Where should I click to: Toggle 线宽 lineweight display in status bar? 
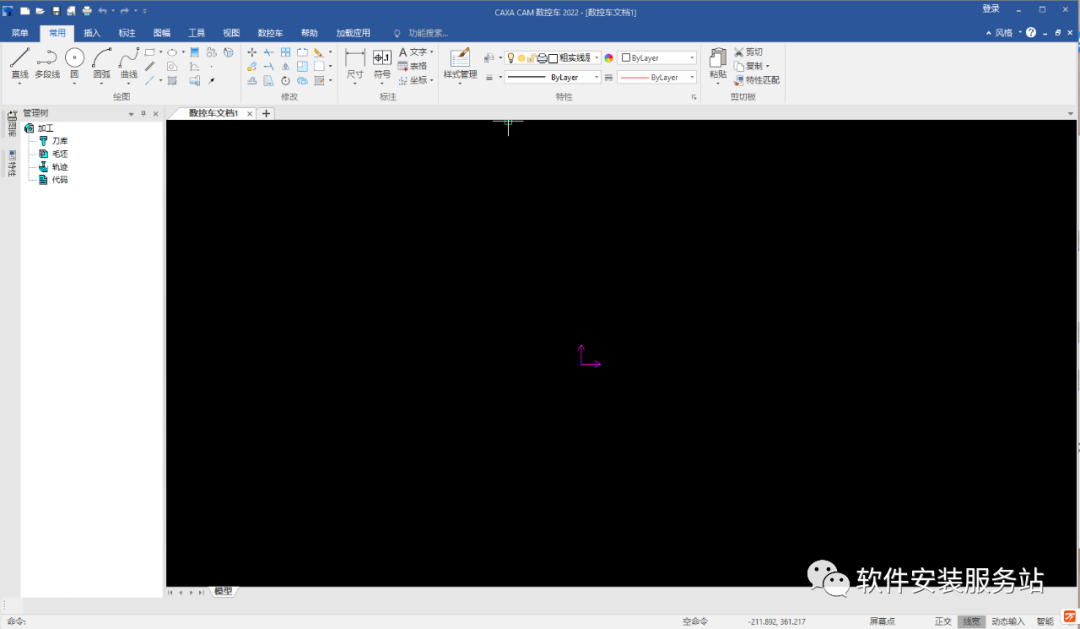971,621
